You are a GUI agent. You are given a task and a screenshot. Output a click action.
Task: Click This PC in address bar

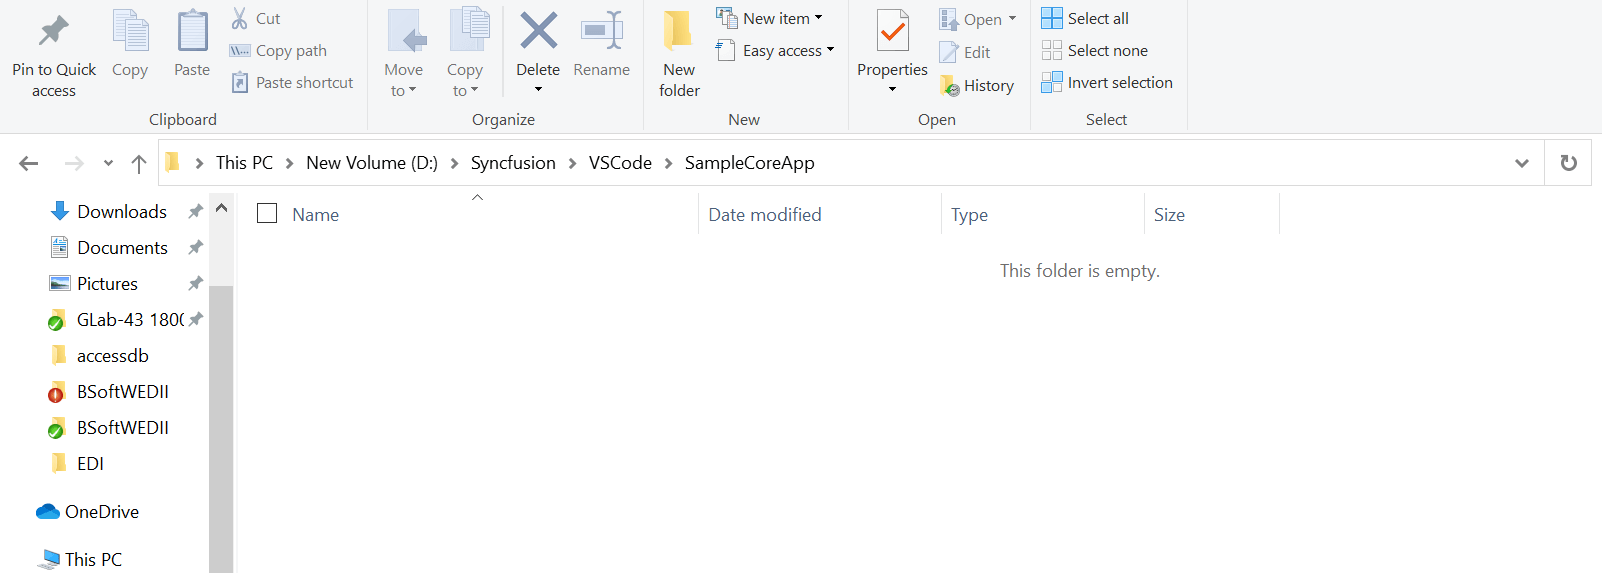(244, 163)
